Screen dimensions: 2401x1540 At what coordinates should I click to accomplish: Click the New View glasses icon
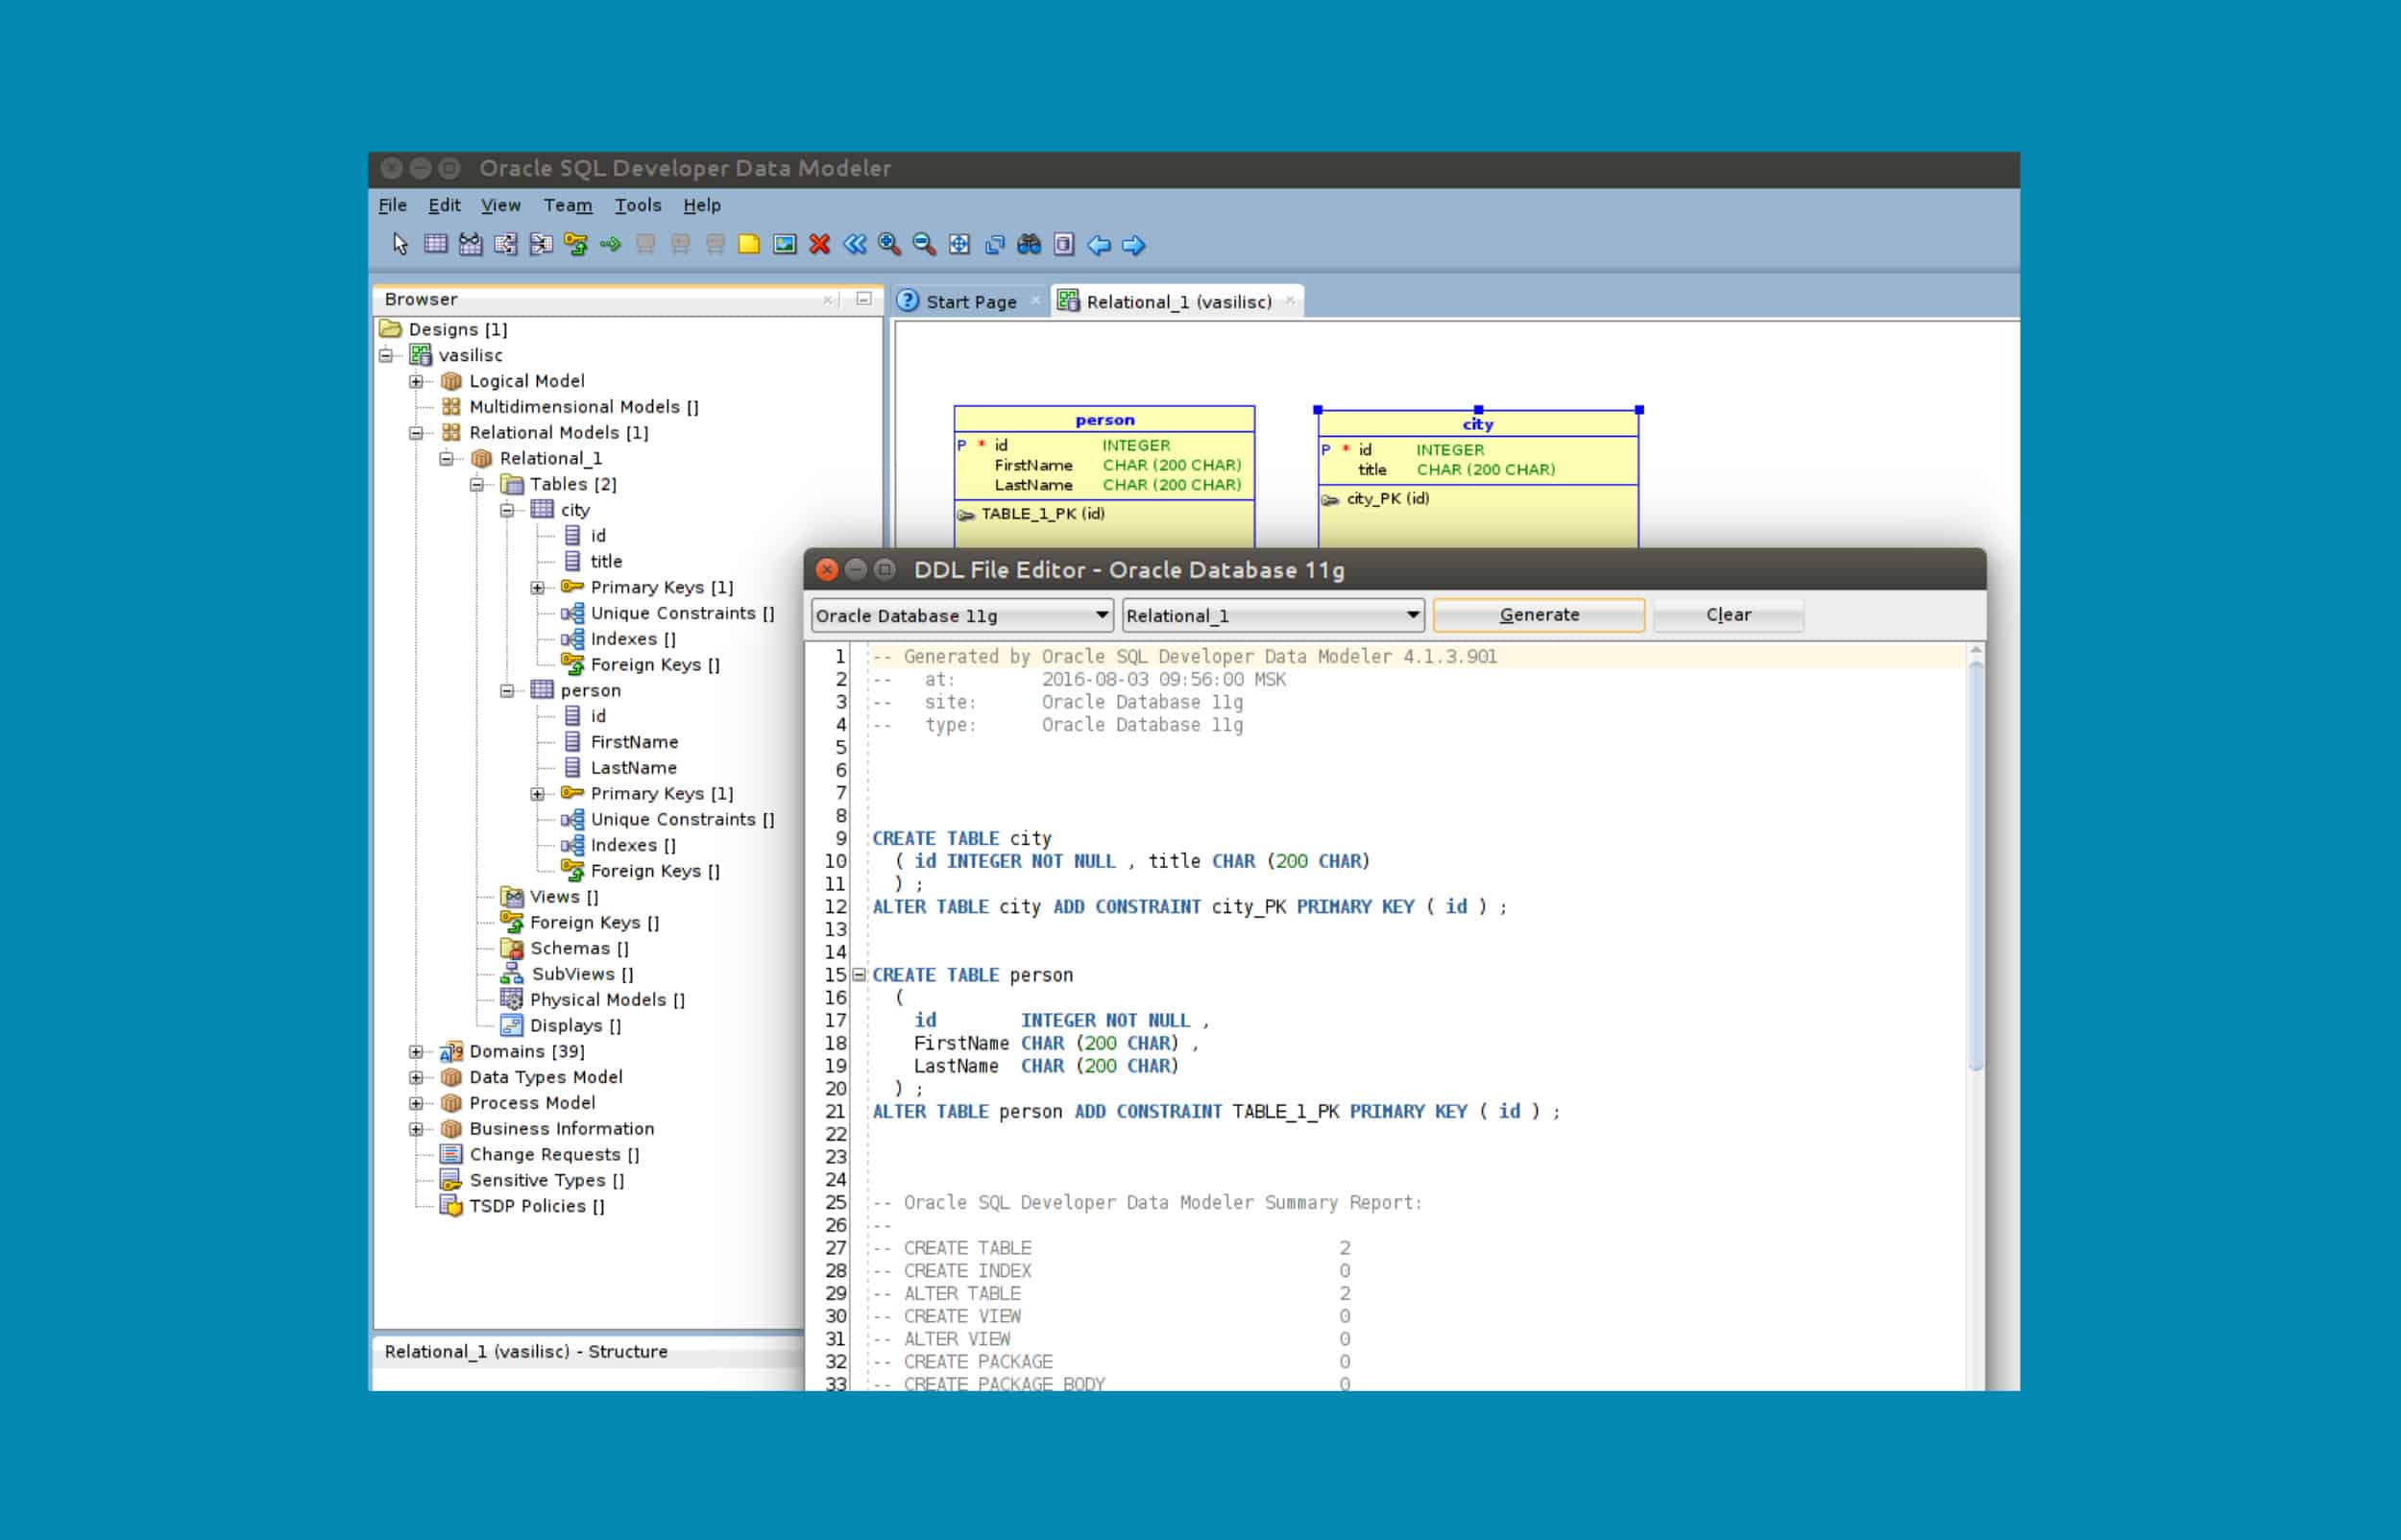pyautogui.click(x=470, y=244)
